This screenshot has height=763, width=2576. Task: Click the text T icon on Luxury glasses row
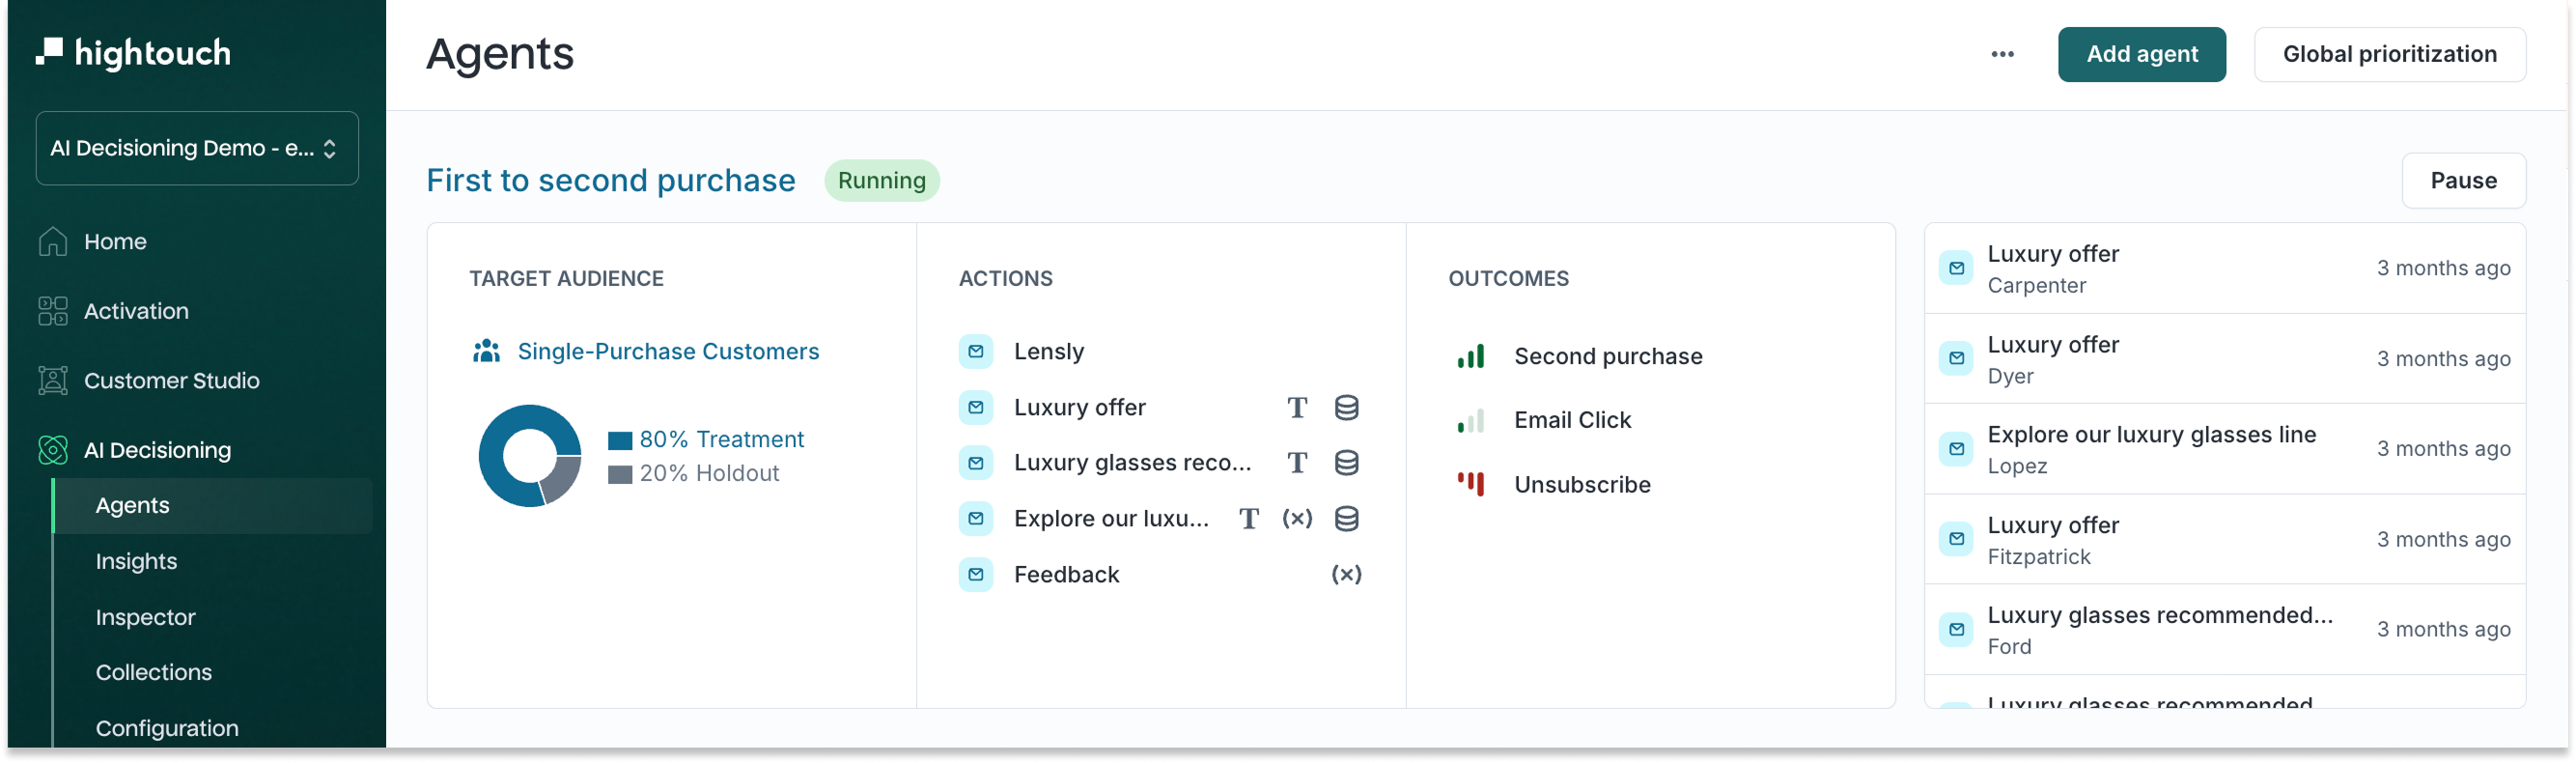[1297, 463]
